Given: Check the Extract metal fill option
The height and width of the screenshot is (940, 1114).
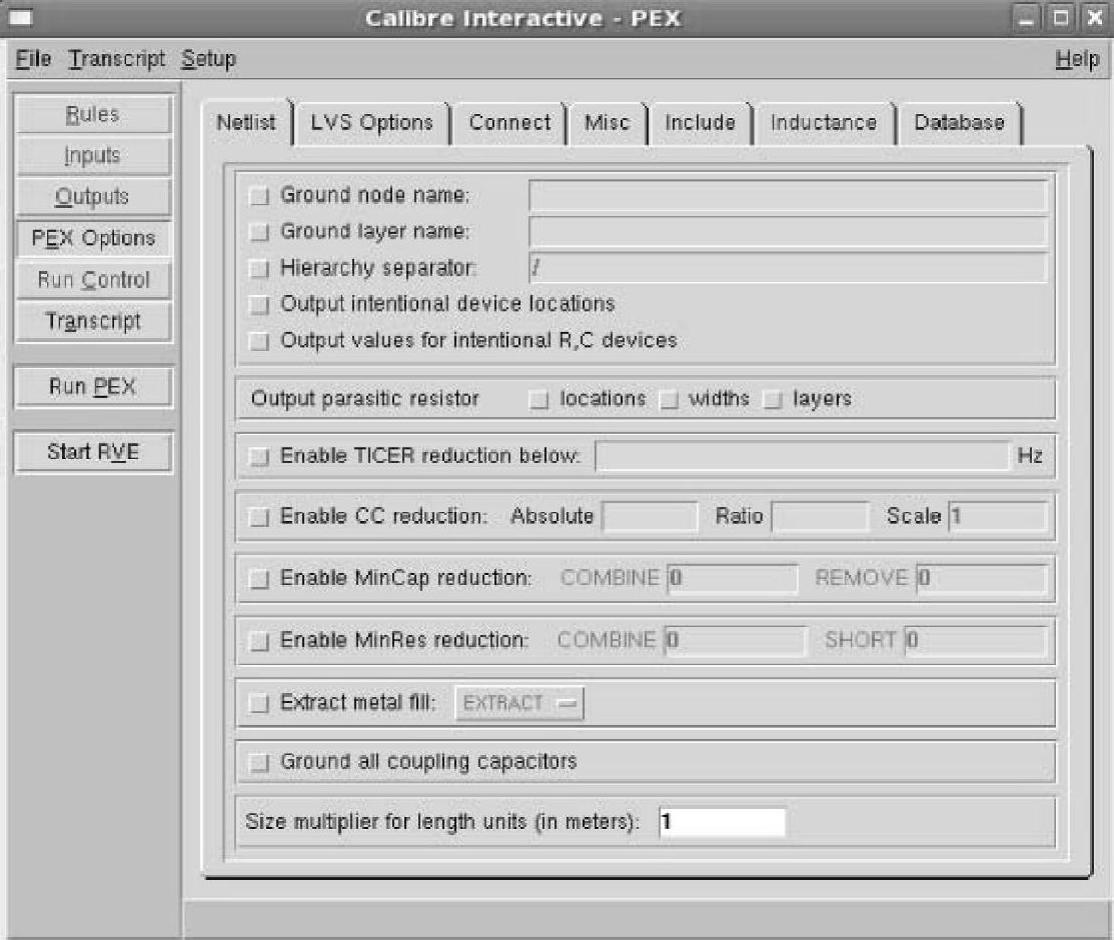Looking at the screenshot, I should [260, 703].
